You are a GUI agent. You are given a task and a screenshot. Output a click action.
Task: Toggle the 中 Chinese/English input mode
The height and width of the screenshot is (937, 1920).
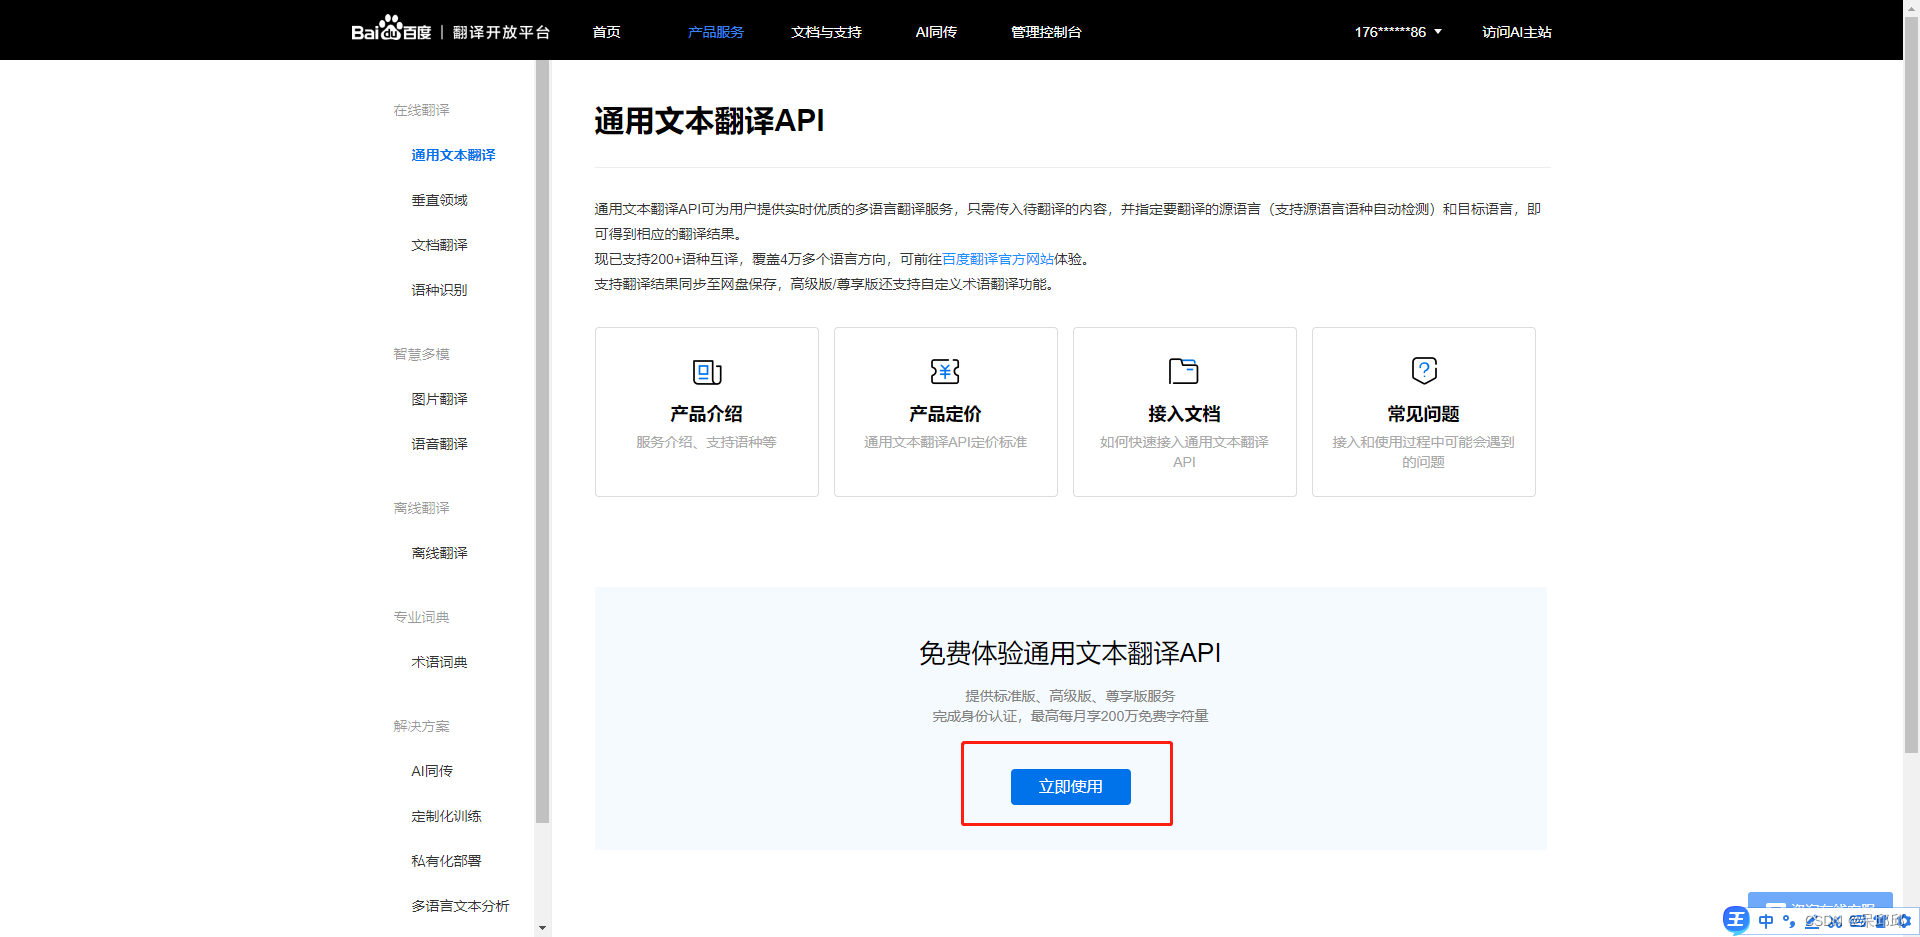pos(1766,921)
